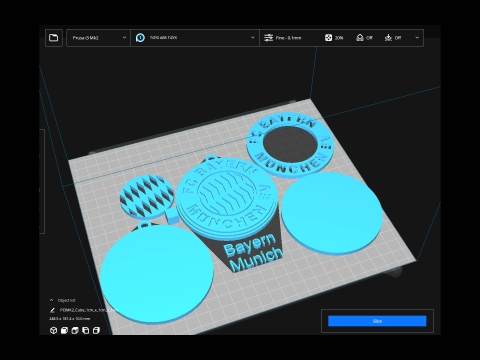This screenshot has width=480, height=360.
Task: Click the infill 20% icon
Action: tap(328, 38)
